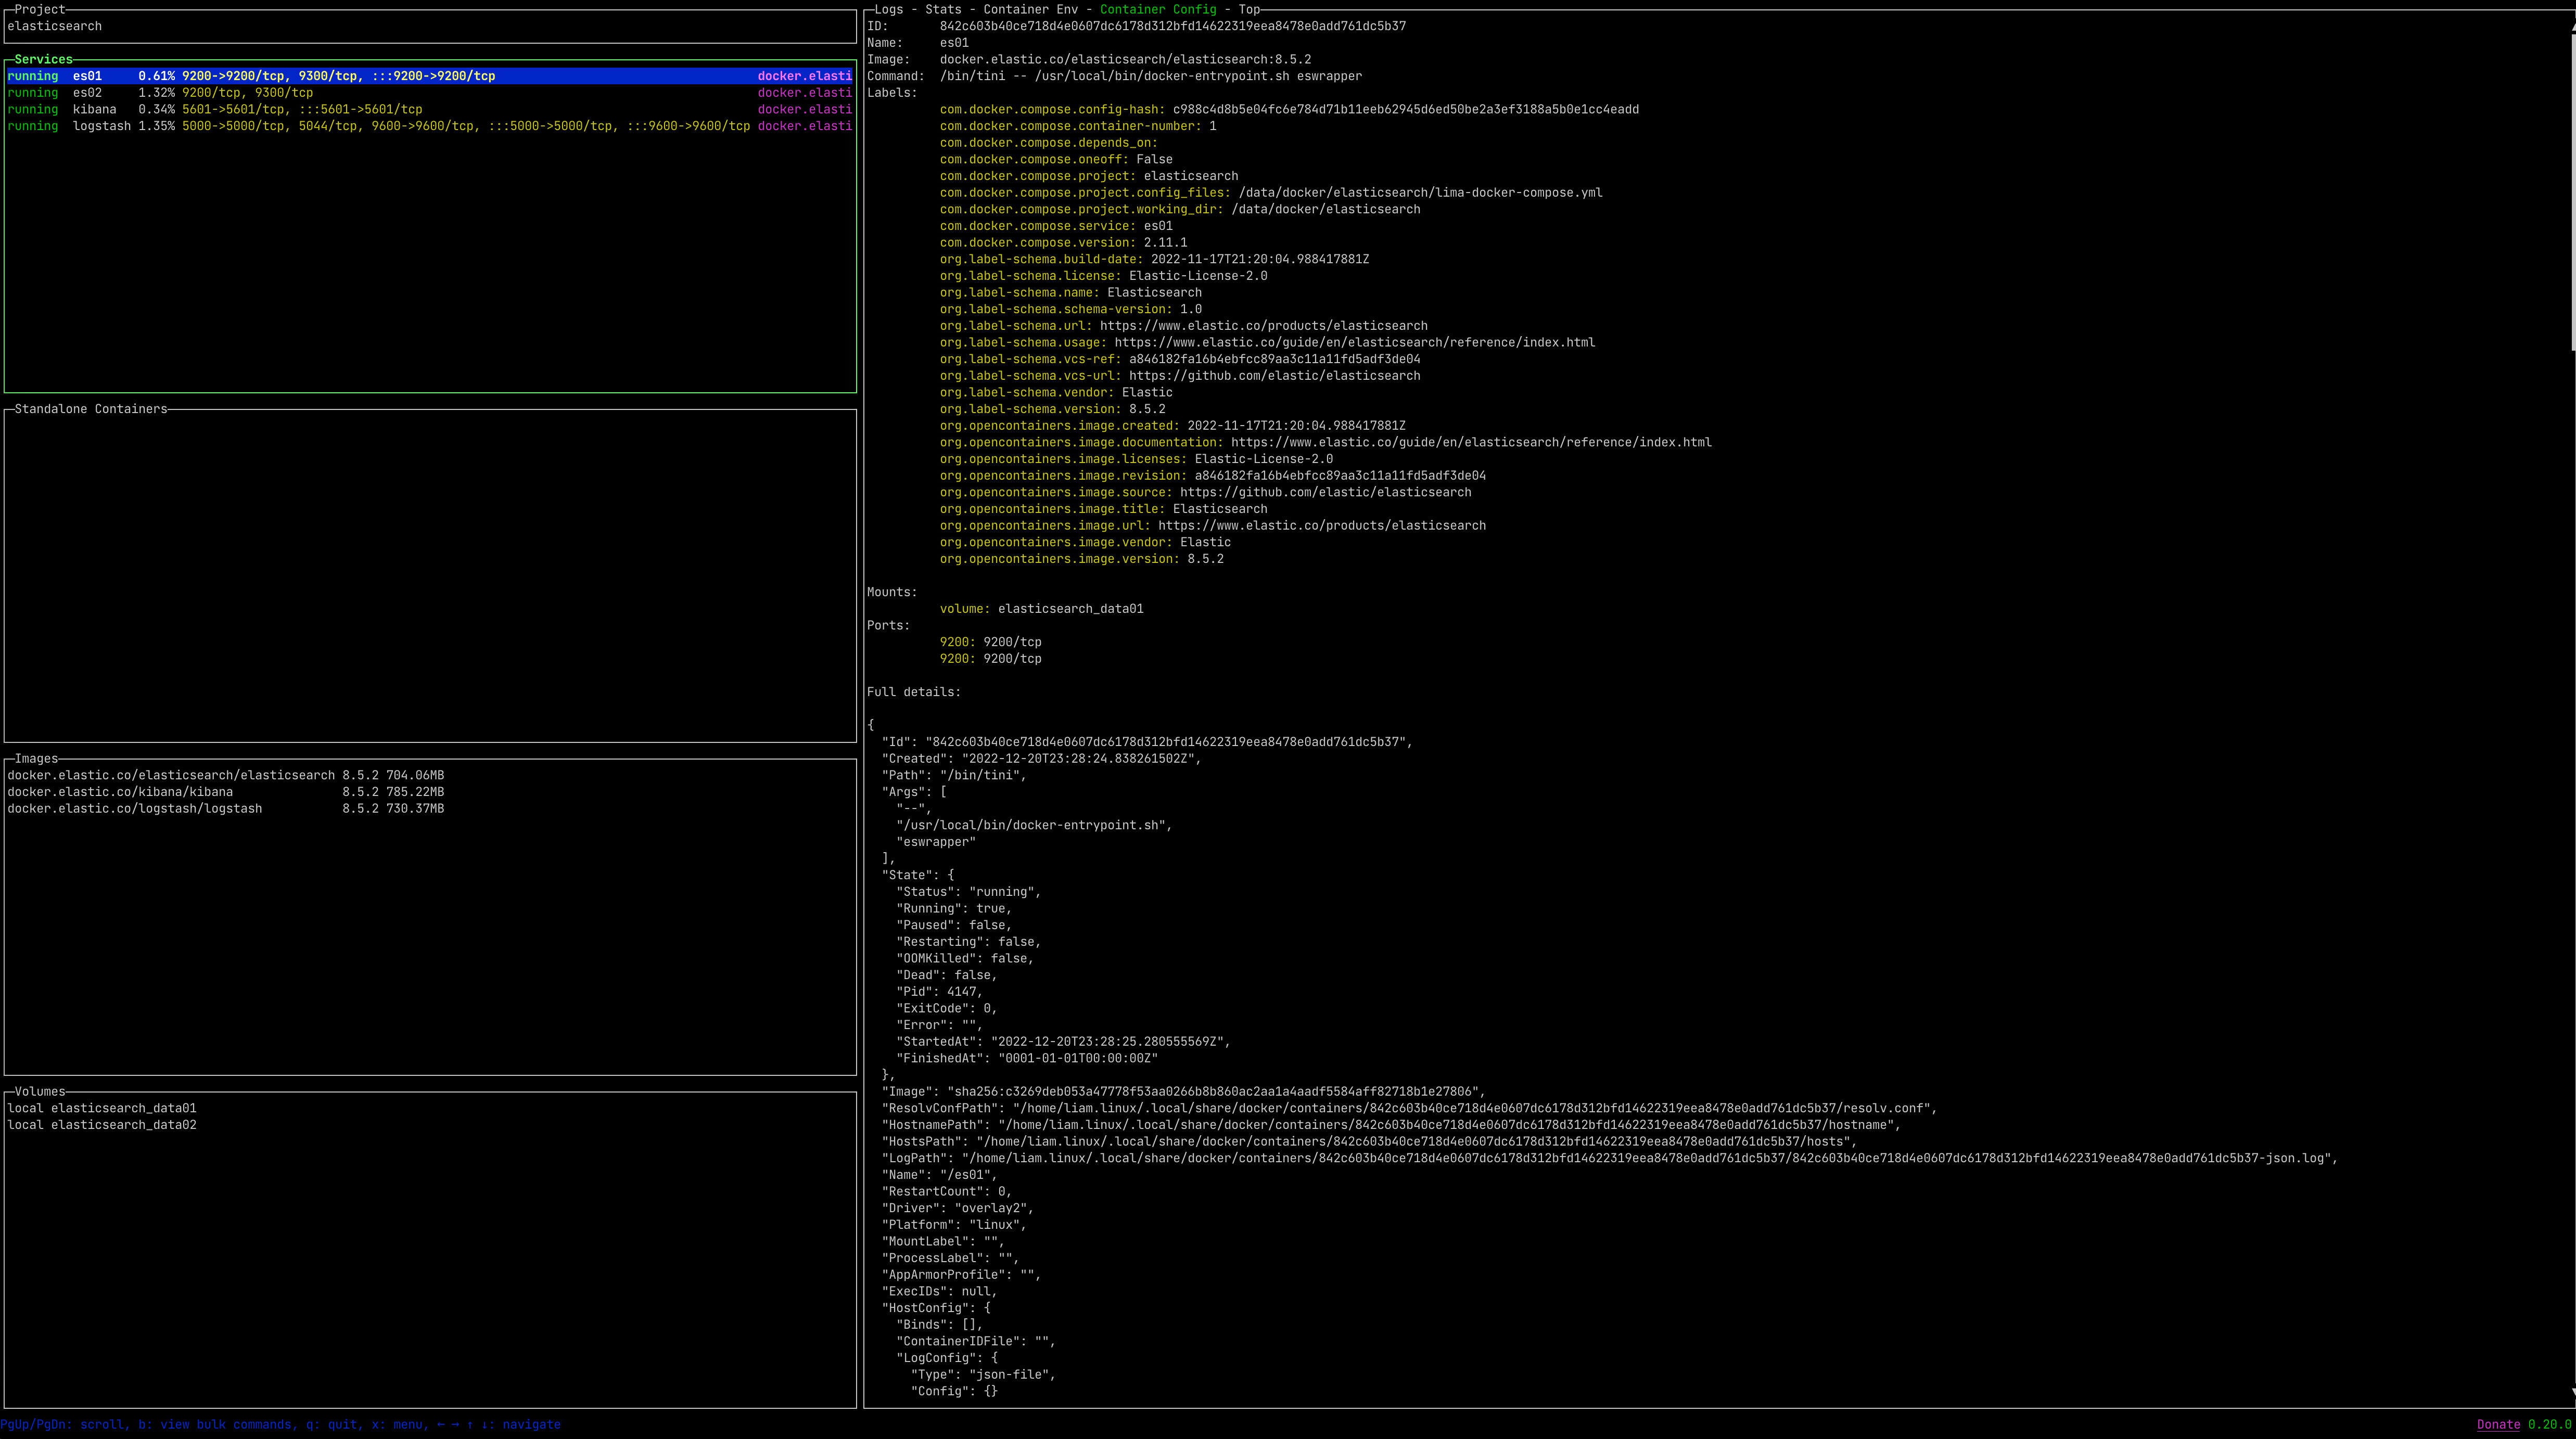
Task: Focus the Standalone Containers panel title
Action: pyautogui.click(x=91, y=409)
